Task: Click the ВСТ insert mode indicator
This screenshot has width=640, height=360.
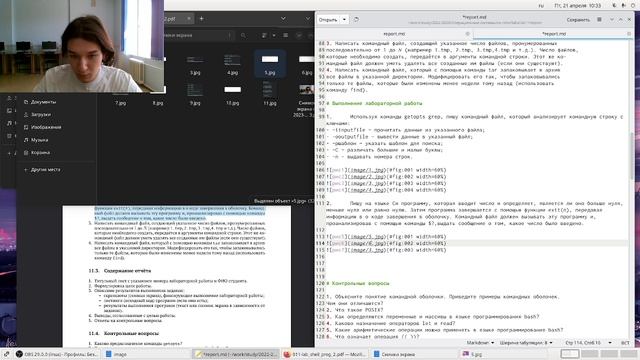Action: pos(625,343)
